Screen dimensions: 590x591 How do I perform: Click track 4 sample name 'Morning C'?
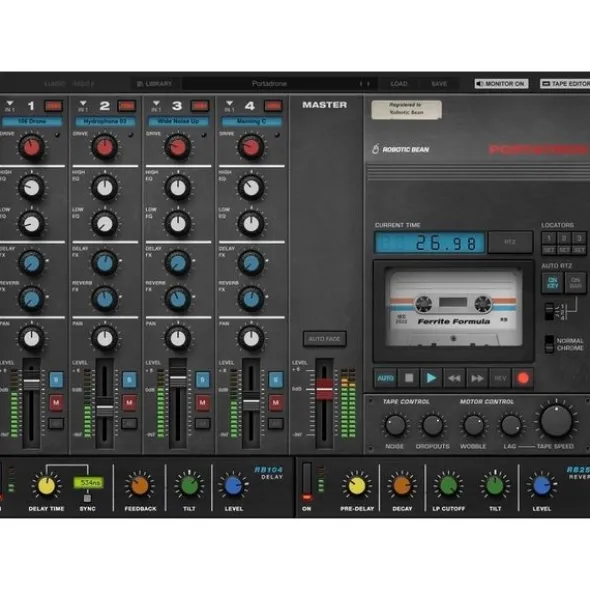(251, 121)
